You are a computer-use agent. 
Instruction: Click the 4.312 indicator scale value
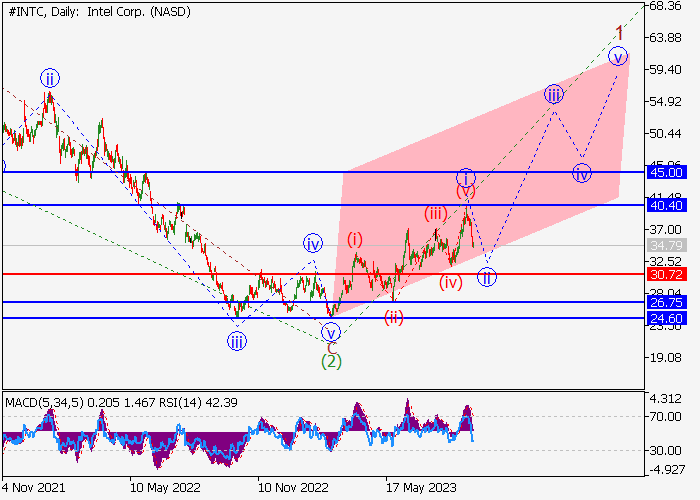665,399
